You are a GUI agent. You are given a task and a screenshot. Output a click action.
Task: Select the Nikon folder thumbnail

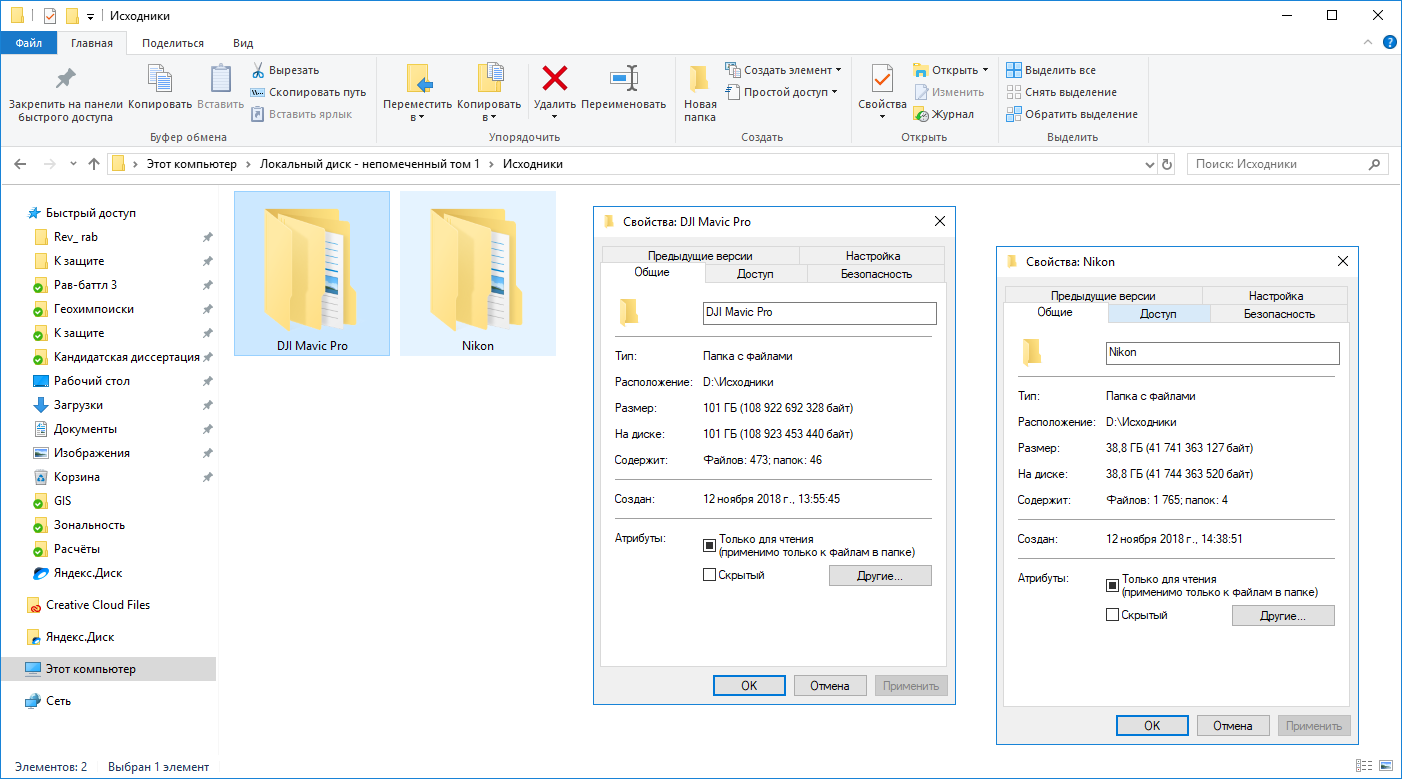tap(478, 273)
